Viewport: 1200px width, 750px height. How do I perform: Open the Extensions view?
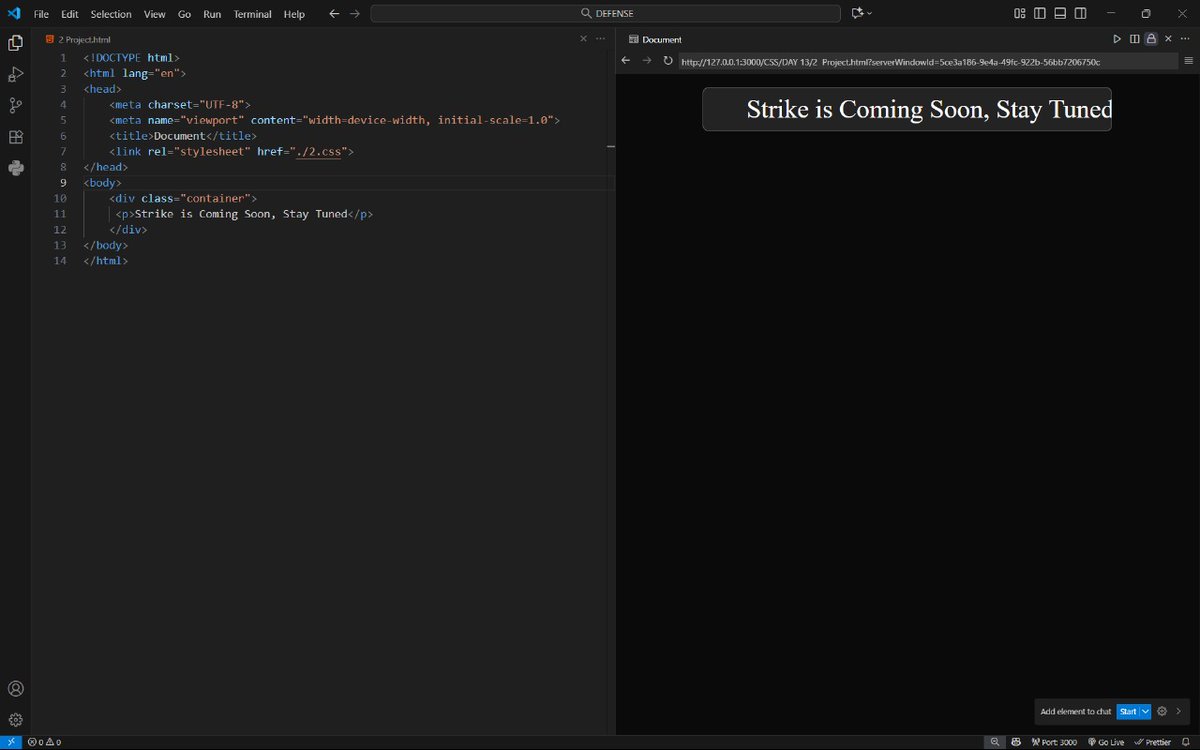(15, 137)
